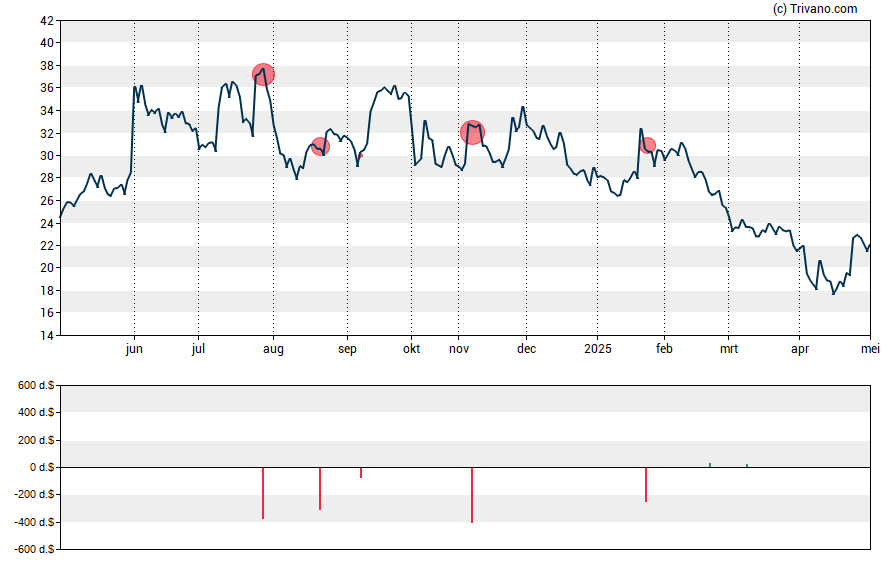Click the 'mei' x-axis label
Image resolution: width=888 pixels, height=565 pixels.
pos(870,349)
